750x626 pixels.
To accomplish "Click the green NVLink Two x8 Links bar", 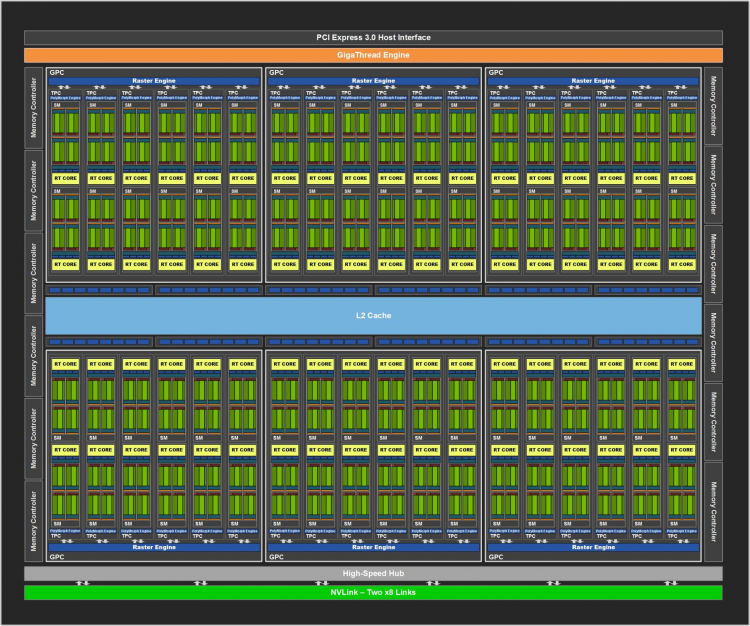I will click(373, 593).
